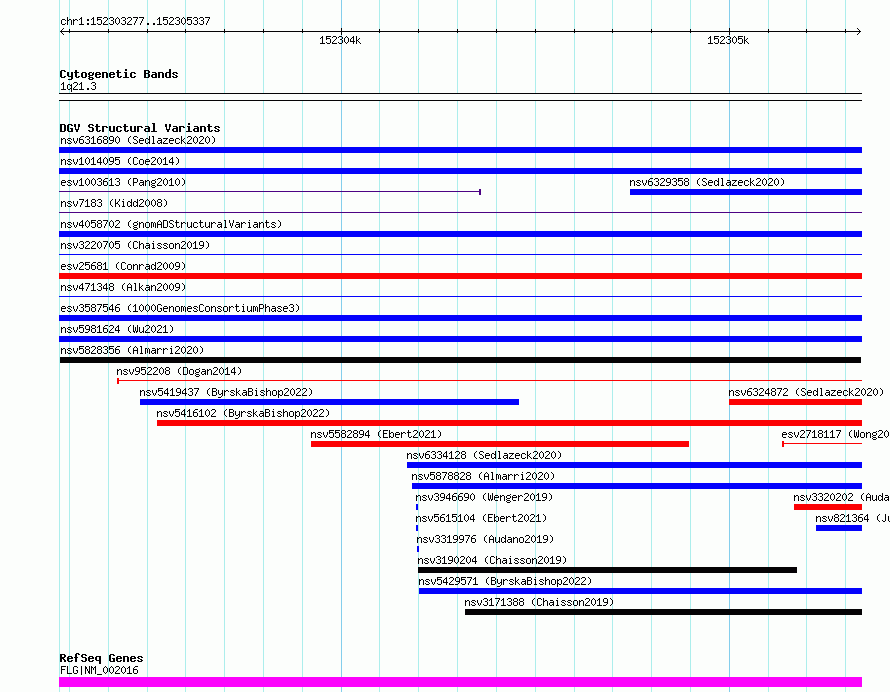Open nsv4058702 (gnomADStructuralVariants)
890x692 pixels.
(x=171, y=224)
